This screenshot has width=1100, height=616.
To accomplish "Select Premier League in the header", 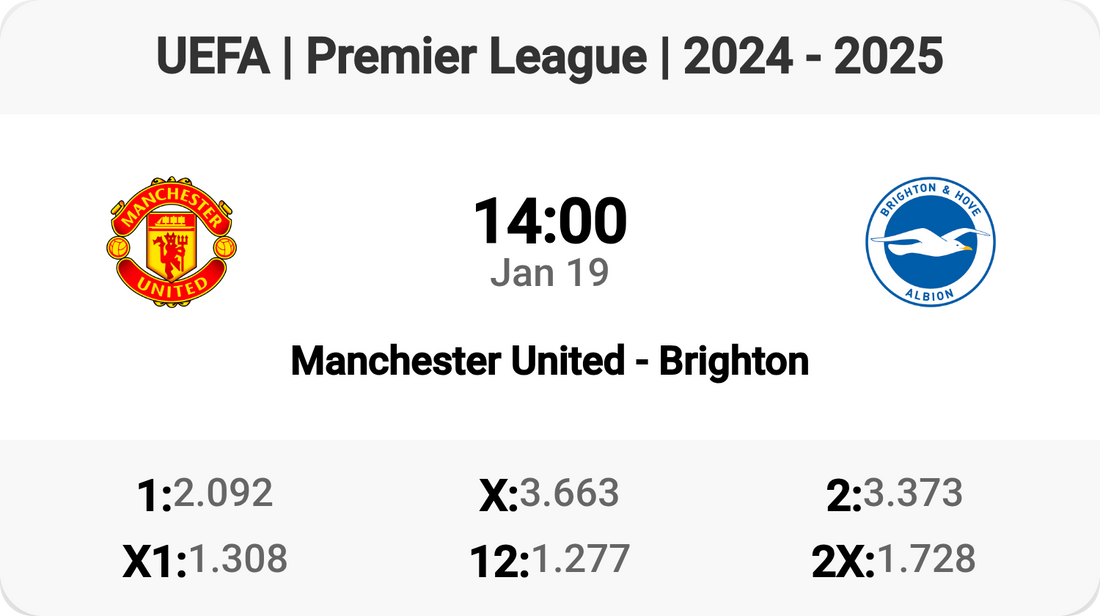I will point(476,58).
